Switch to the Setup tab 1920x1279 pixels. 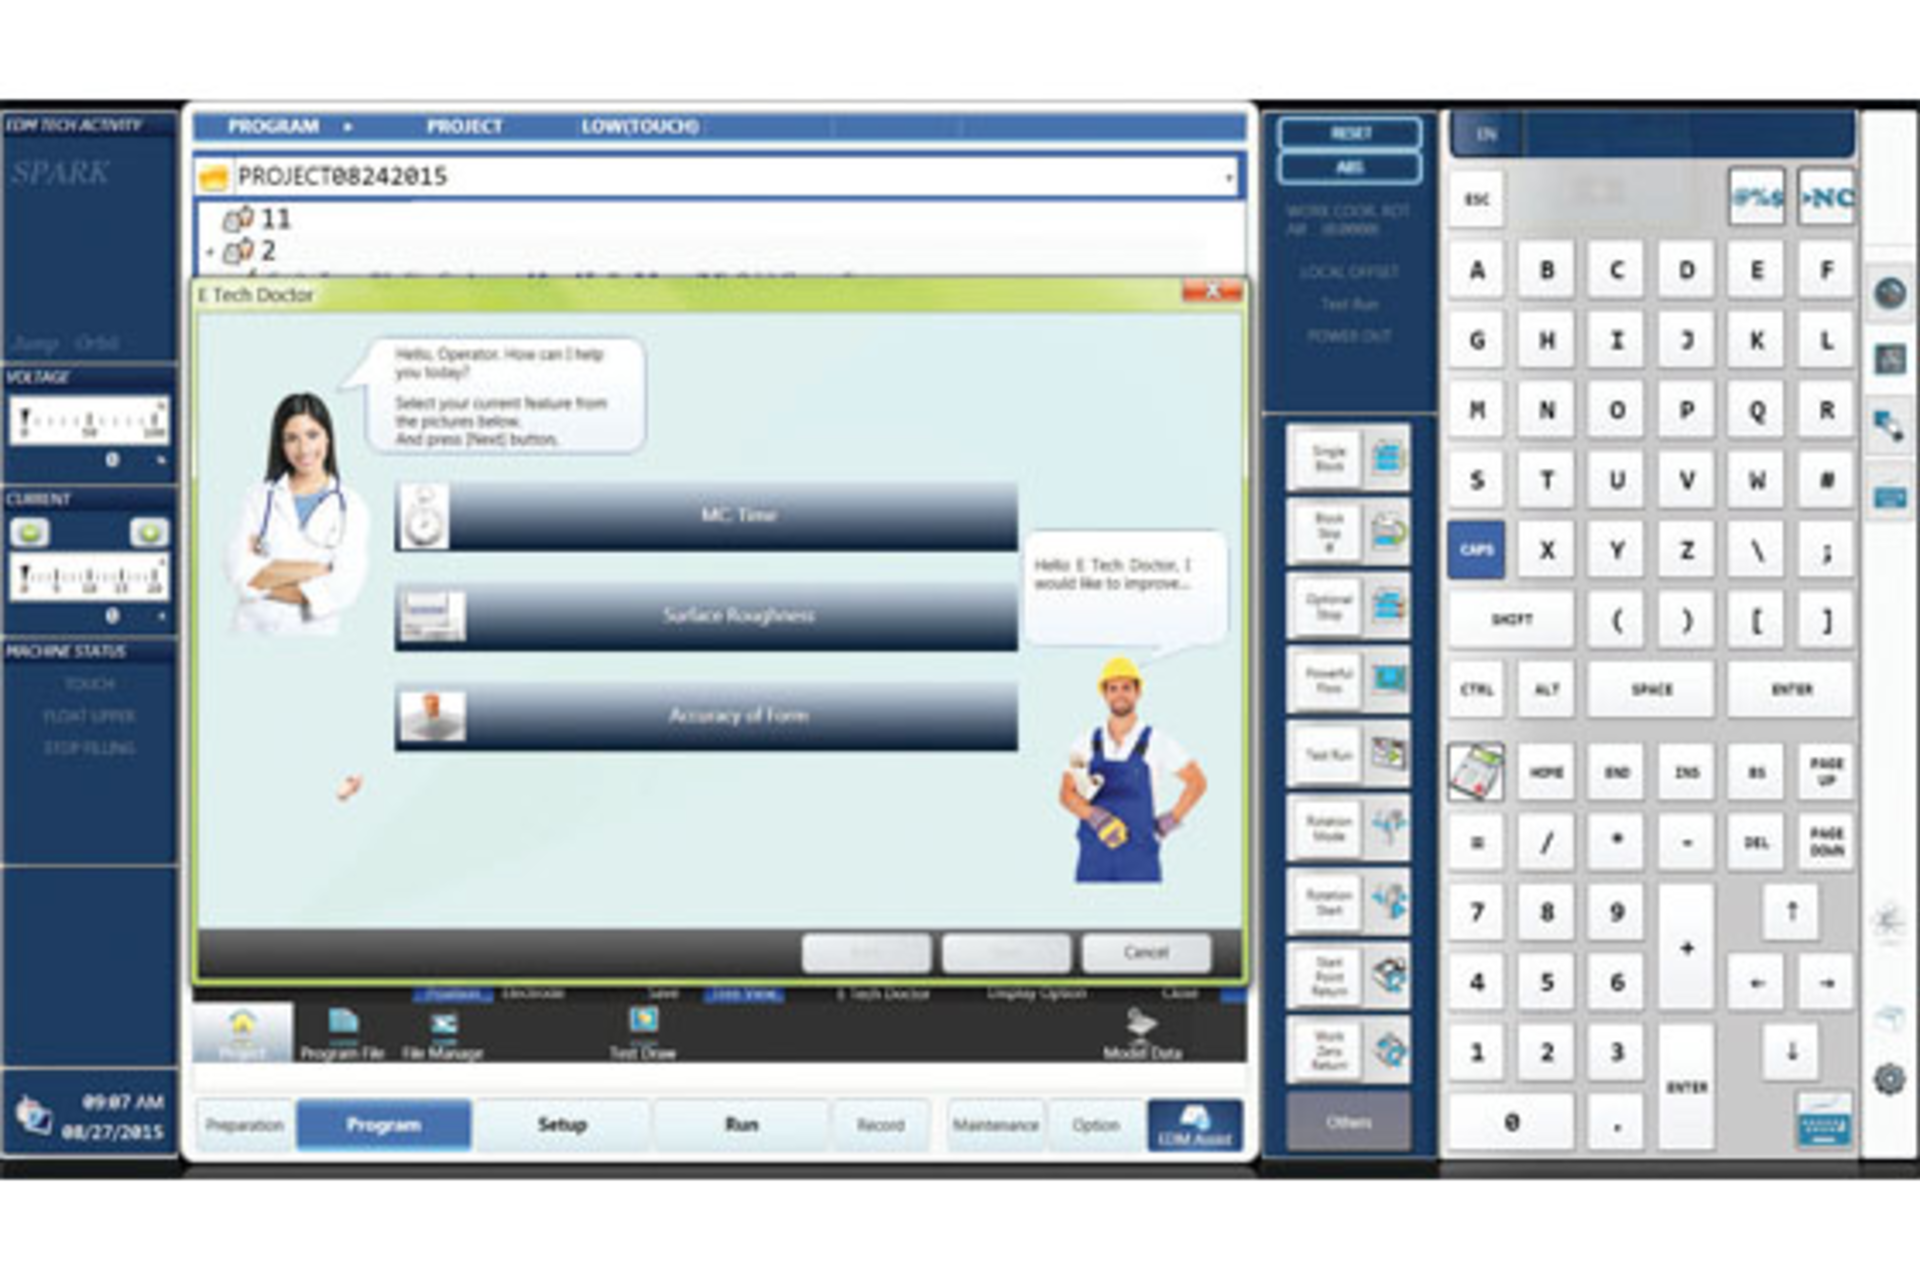[x=562, y=1125]
